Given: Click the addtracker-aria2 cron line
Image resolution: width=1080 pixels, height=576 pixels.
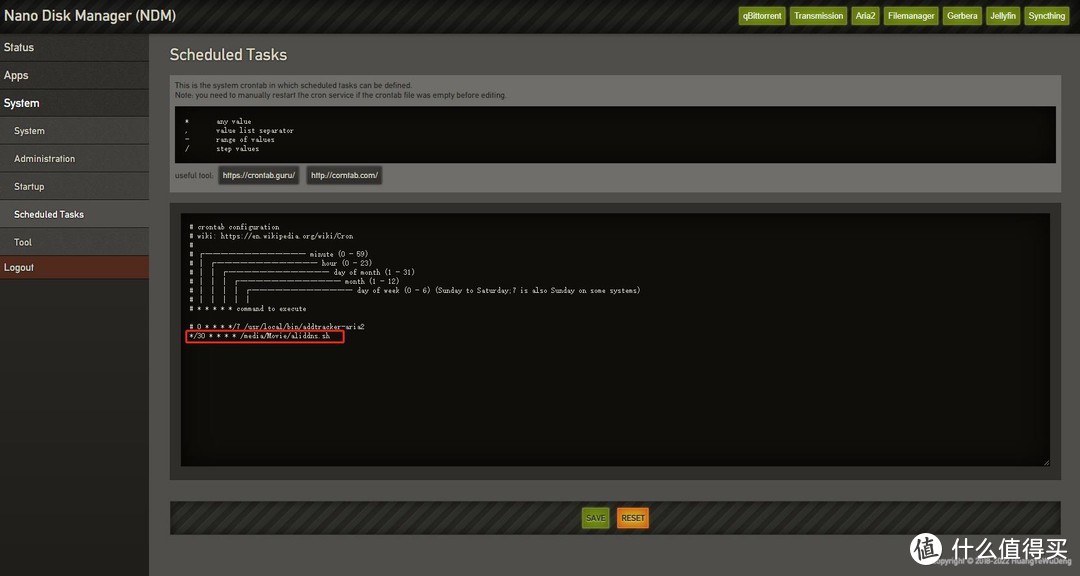Looking at the screenshot, I should (277, 327).
